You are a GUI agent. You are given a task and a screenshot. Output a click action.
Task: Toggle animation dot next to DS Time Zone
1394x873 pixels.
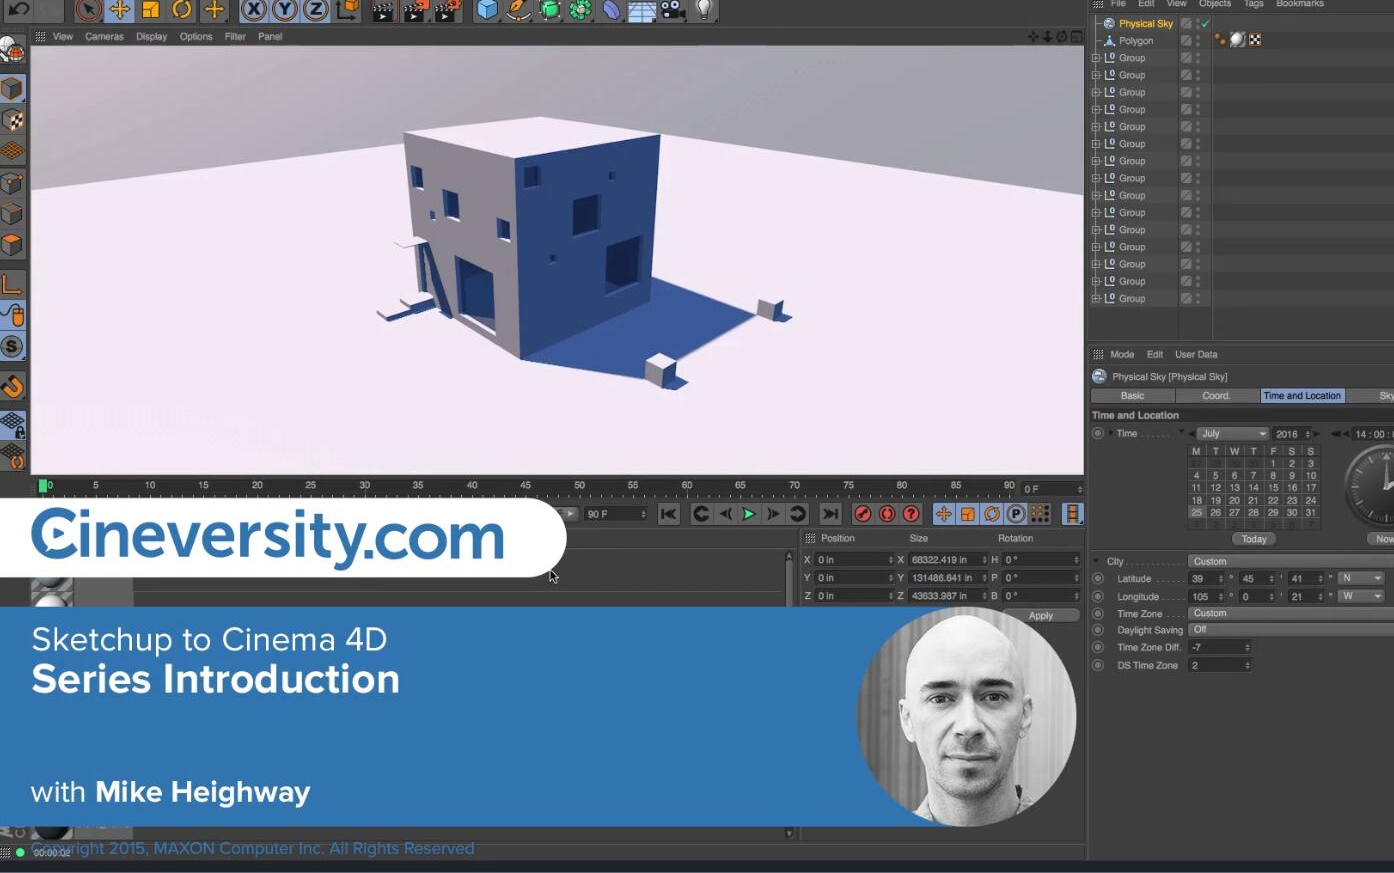click(x=1098, y=665)
